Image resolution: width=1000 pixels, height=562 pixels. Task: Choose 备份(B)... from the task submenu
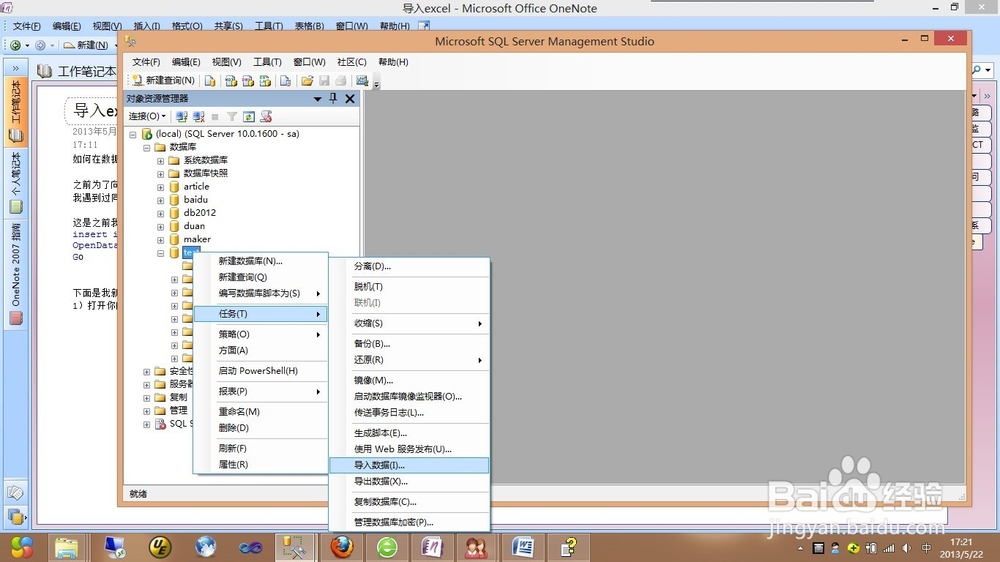pyautogui.click(x=409, y=343)
